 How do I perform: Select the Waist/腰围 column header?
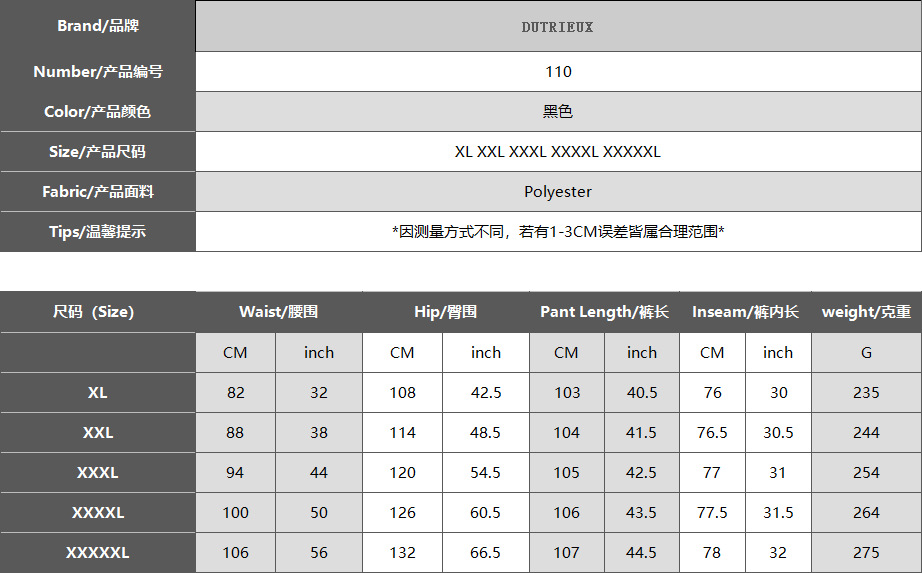pos(278,312)
